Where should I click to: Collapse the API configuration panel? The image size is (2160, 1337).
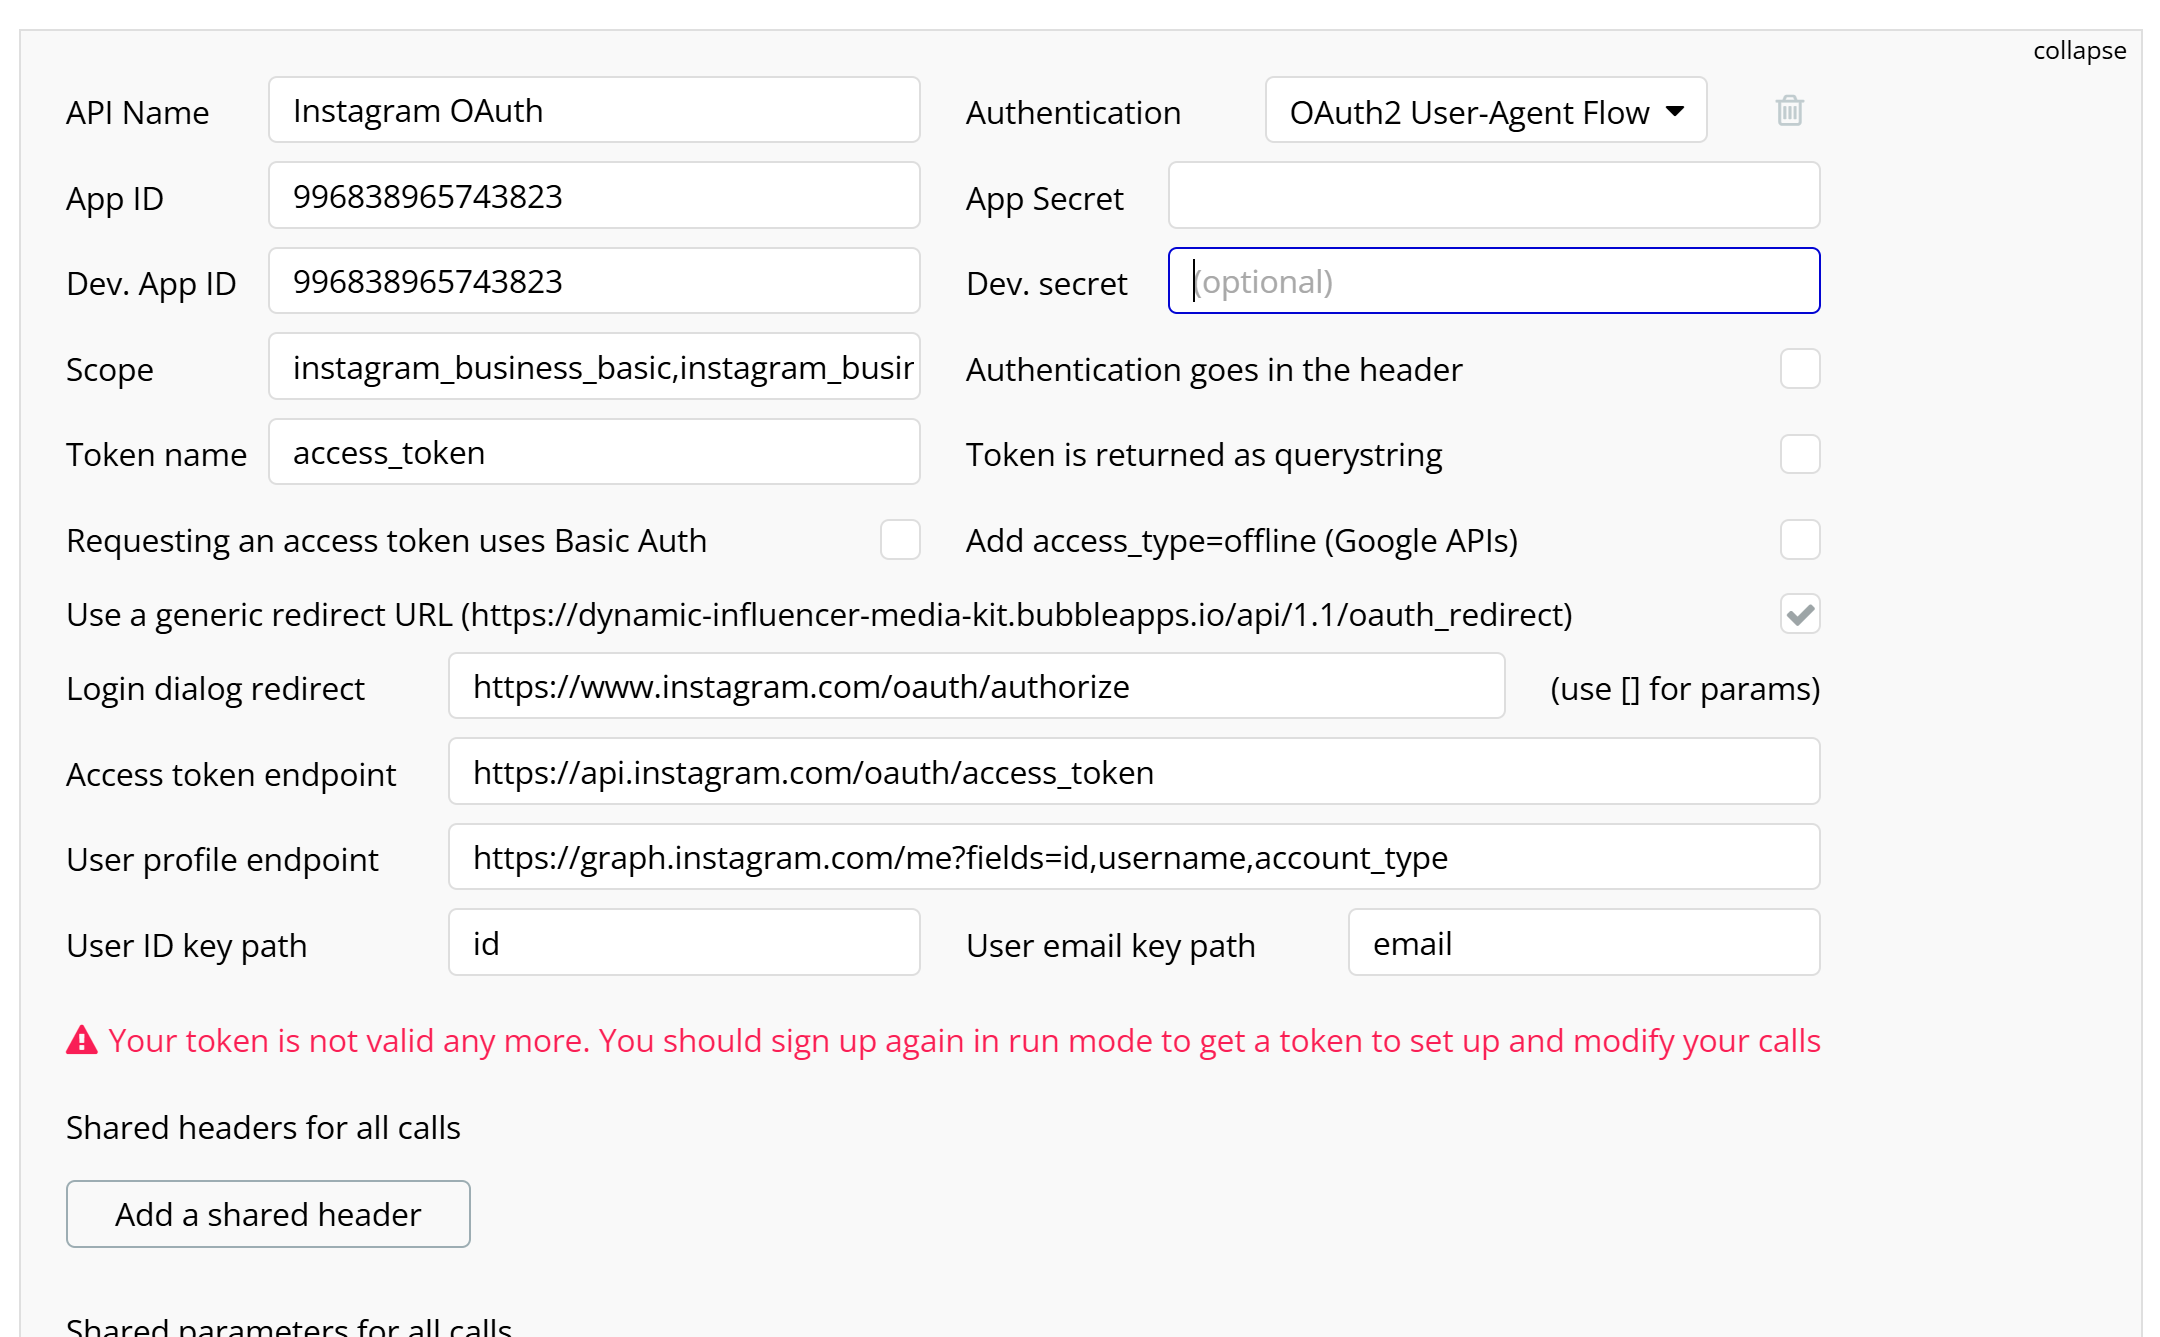tap(2079, 50)
